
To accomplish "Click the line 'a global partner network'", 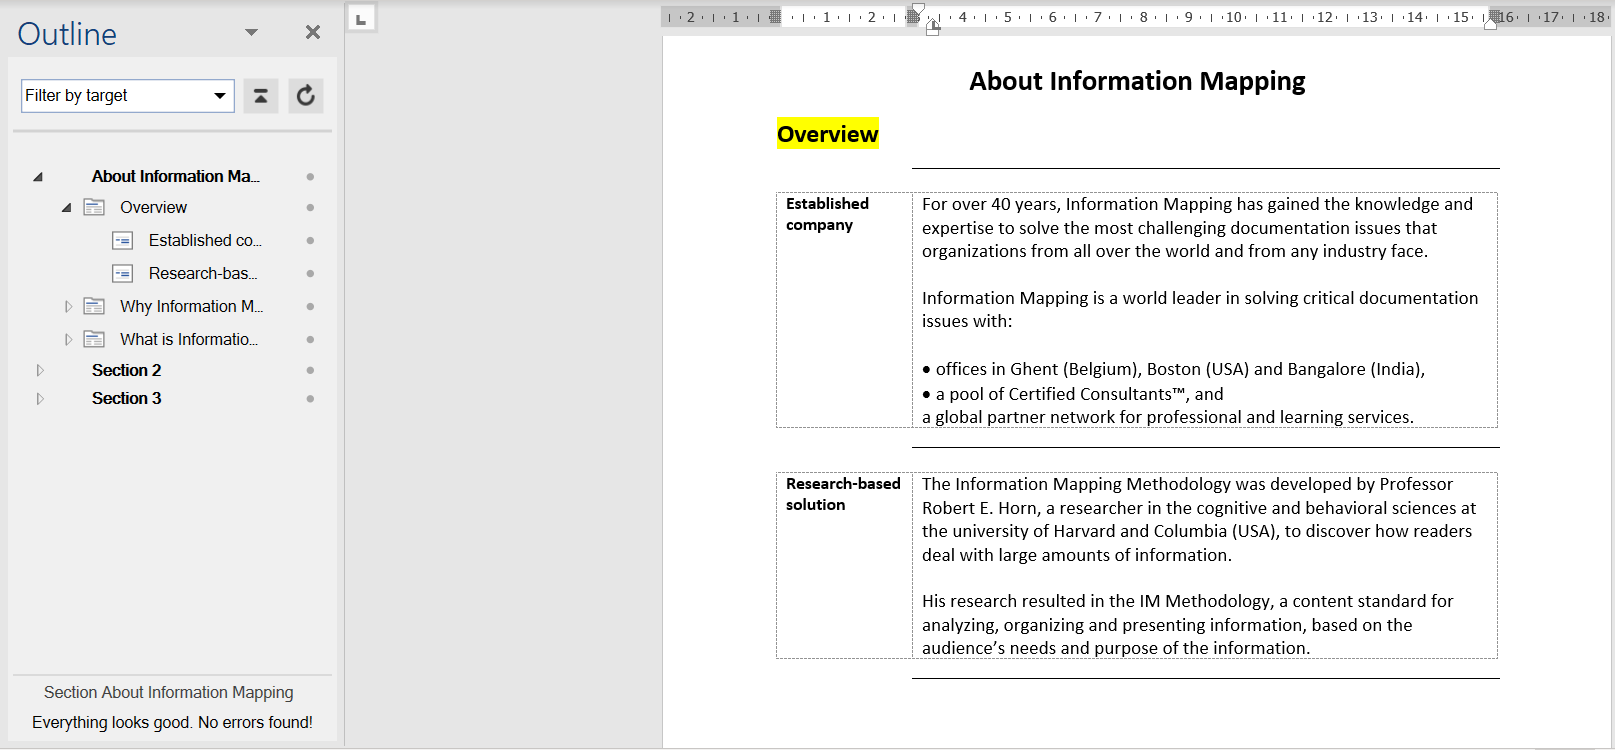I will pyautogui.click(x=1167, y=418).
